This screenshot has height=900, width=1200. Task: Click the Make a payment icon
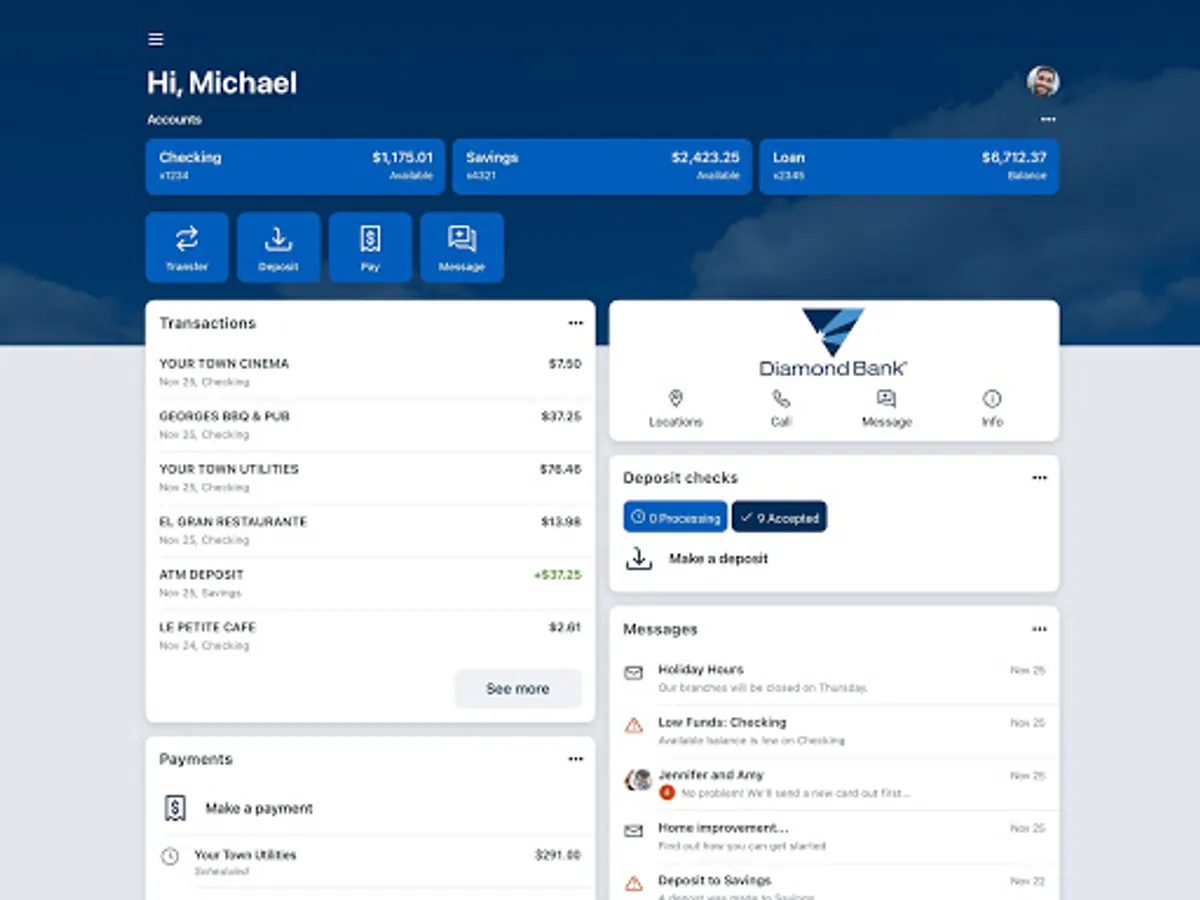175,808
